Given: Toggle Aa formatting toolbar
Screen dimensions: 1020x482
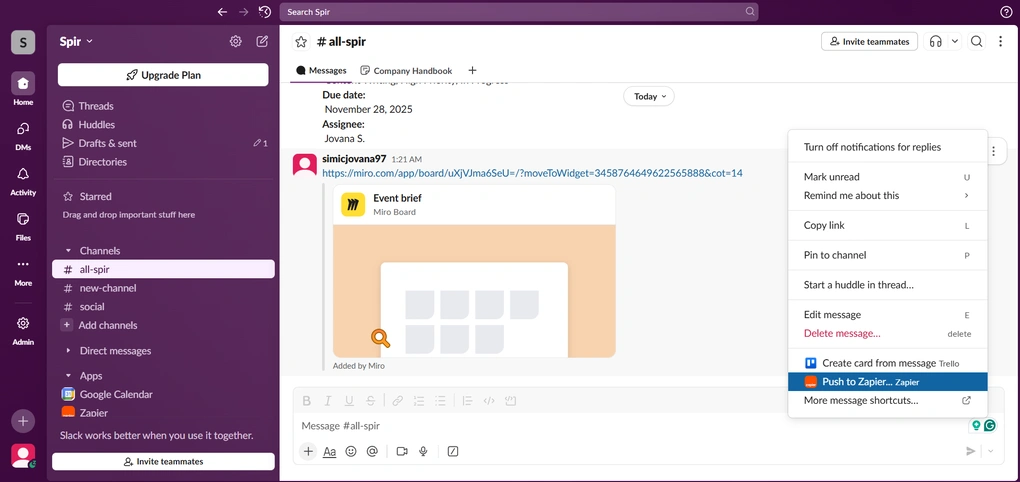Looking at the screenshot, I should [x=330, y=451].
